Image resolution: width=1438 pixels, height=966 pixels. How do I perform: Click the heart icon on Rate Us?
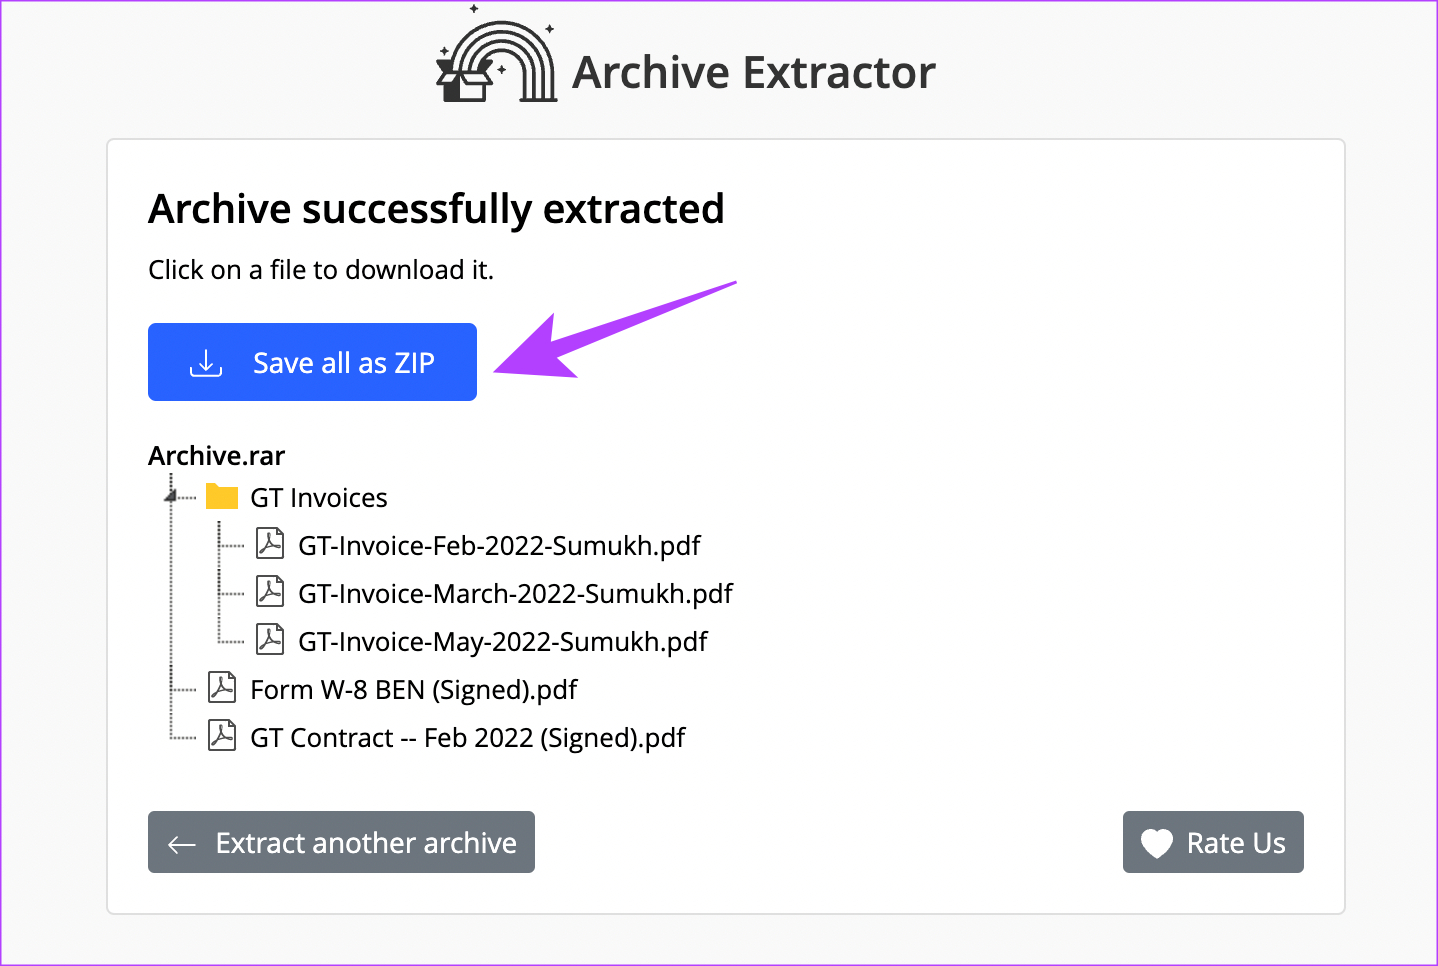pyautogui.click(x=1157, y=843)
